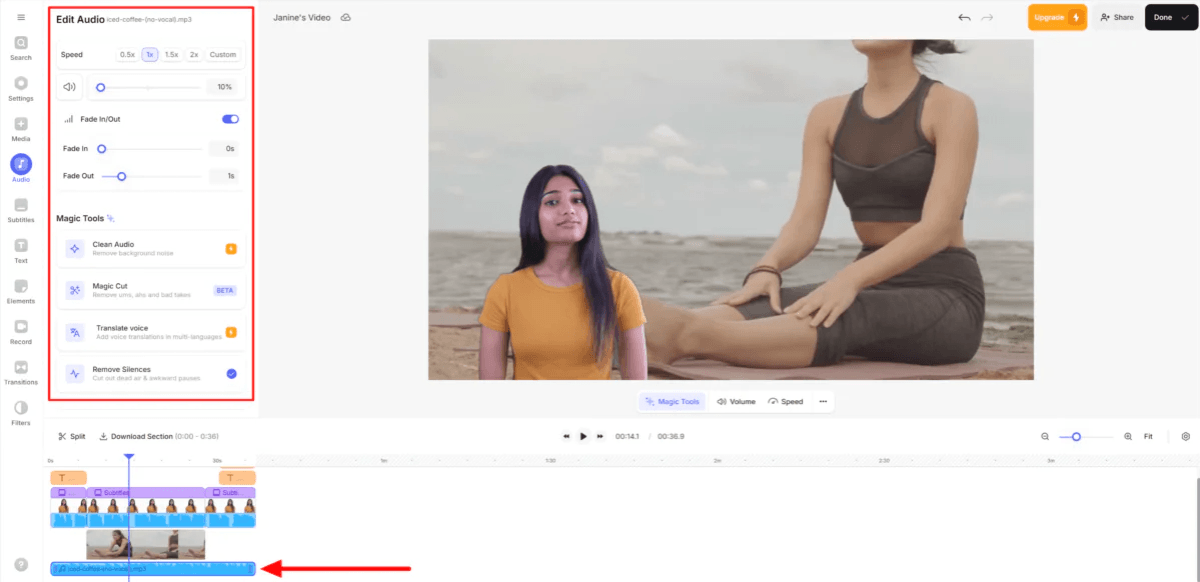Open the Elements sidebar panel
Screen dimensions: 1200x582
coord(21,290)
